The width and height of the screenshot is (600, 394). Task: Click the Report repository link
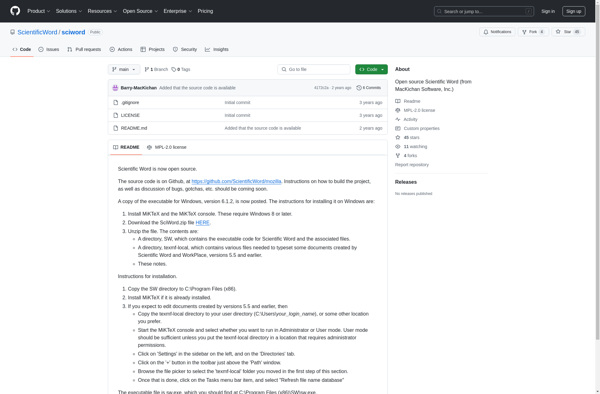coord(412,165)
